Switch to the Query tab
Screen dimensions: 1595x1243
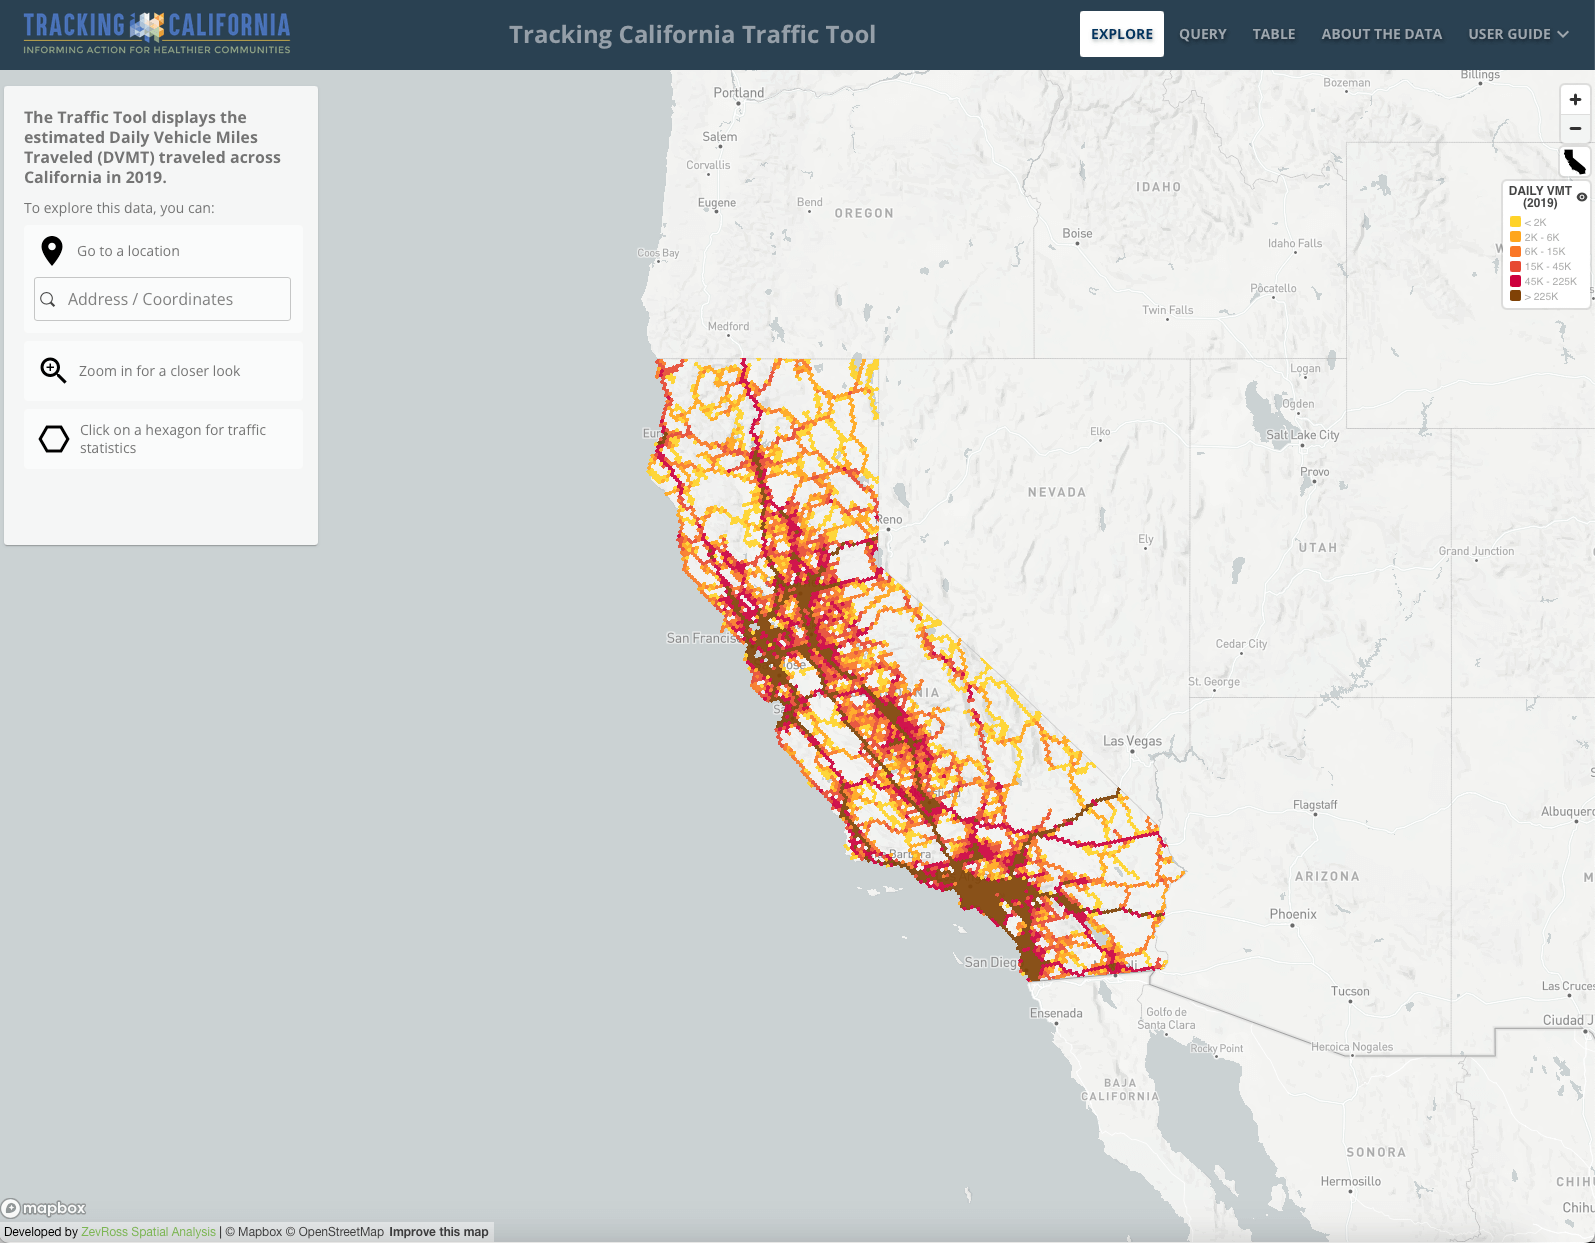coord(1202,34)
